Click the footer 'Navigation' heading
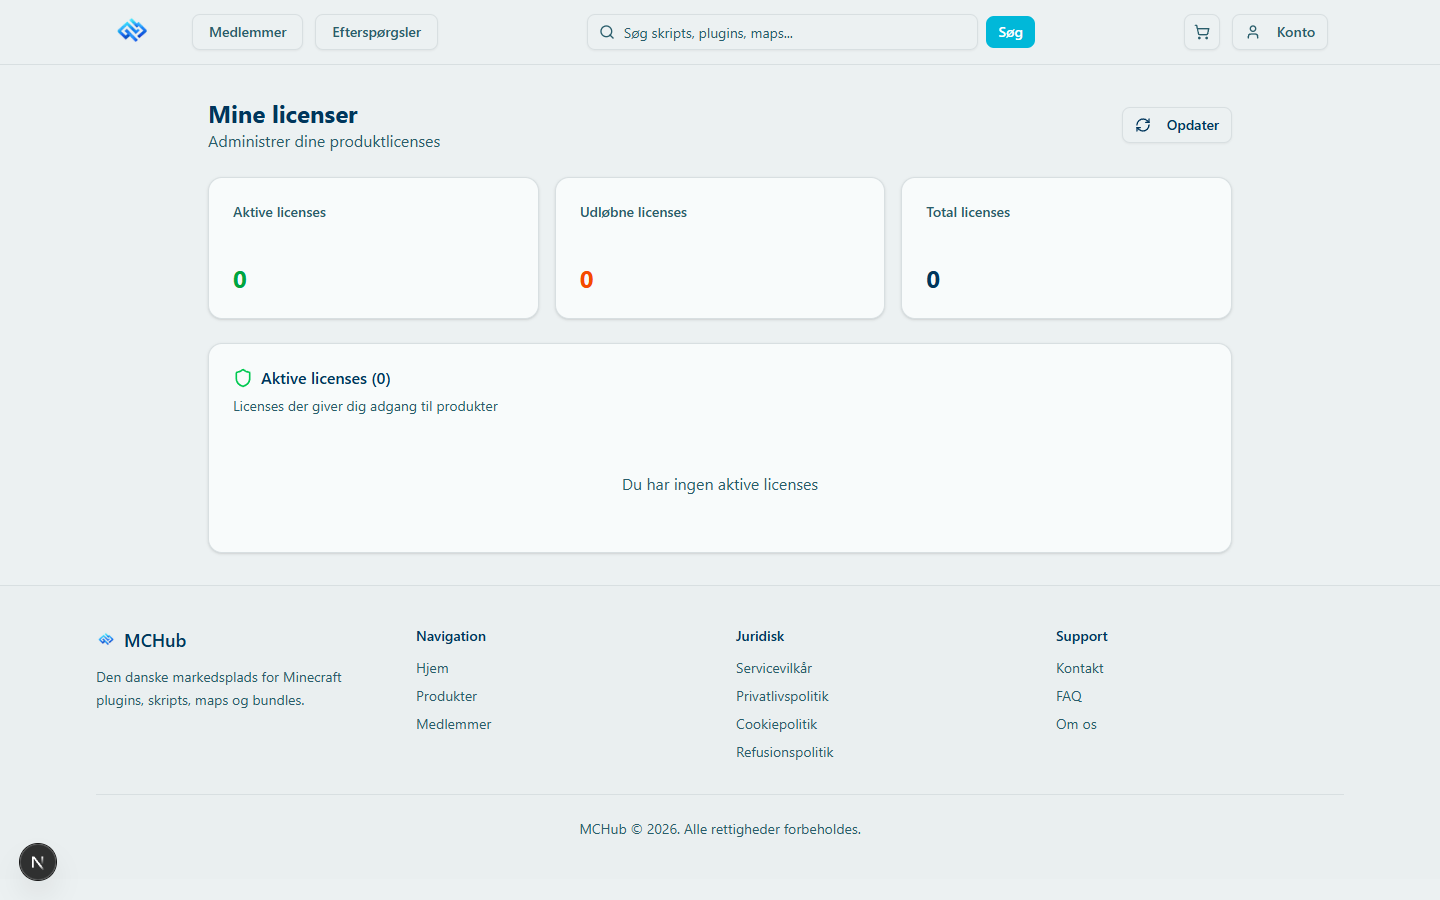The height and width of the screenshot is (900, 1440). (x=451, y=636)
